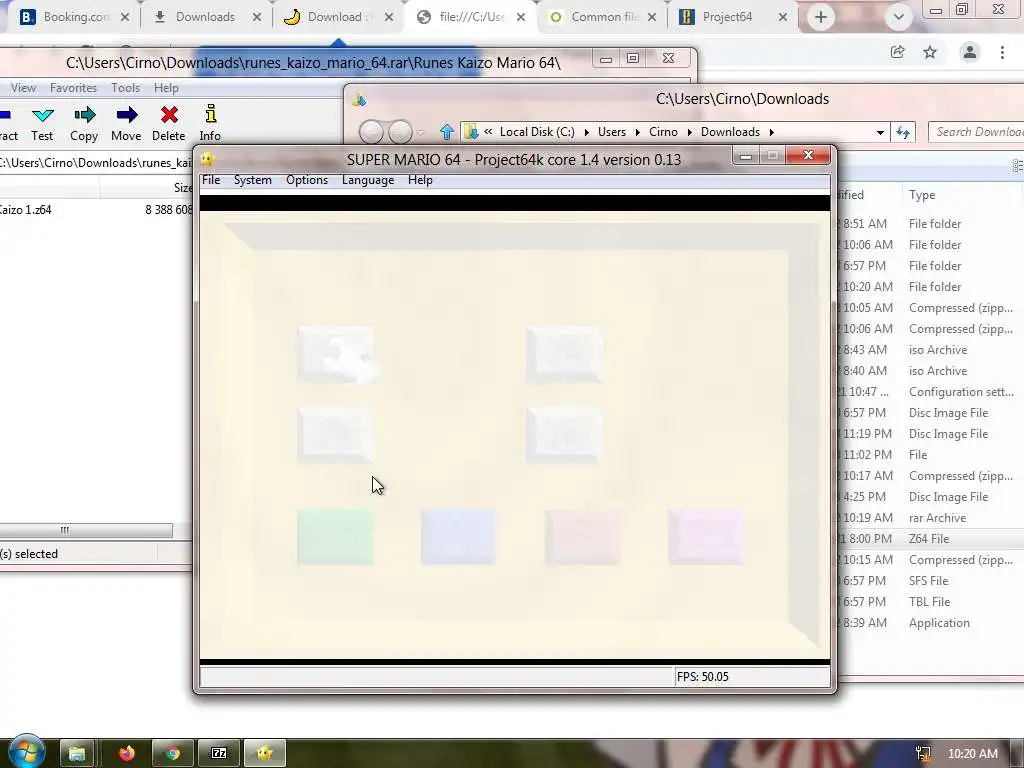Open the Project64k taskbar icon

pos(264,754)
